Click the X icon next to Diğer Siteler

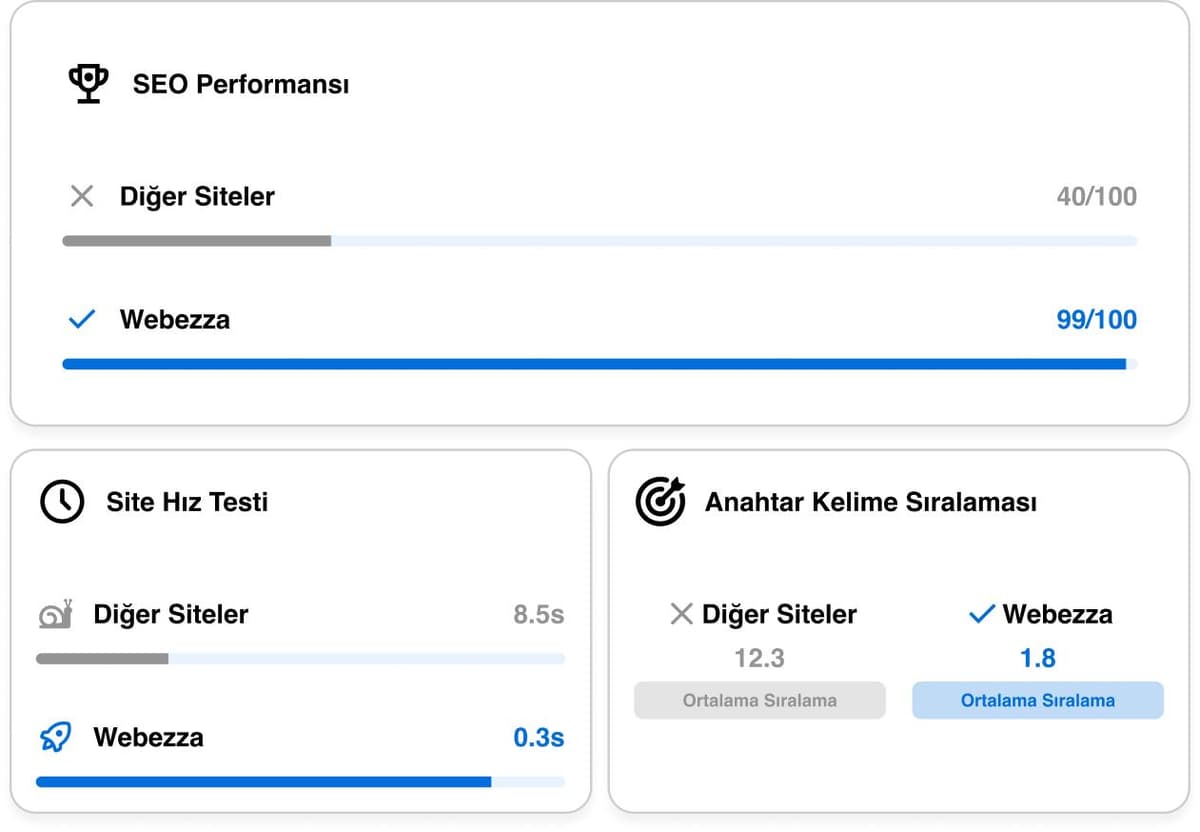(x=81, y=196)
